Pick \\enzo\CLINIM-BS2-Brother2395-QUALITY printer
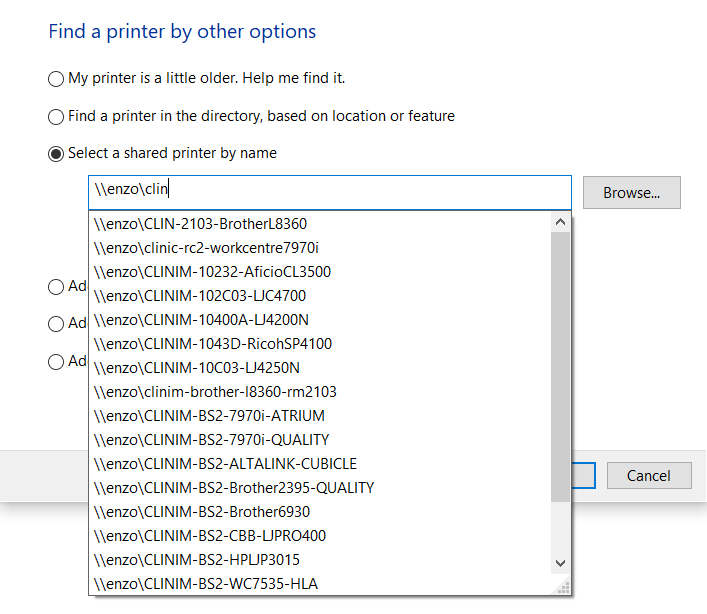The image size is (707, 614). point(320,488)
